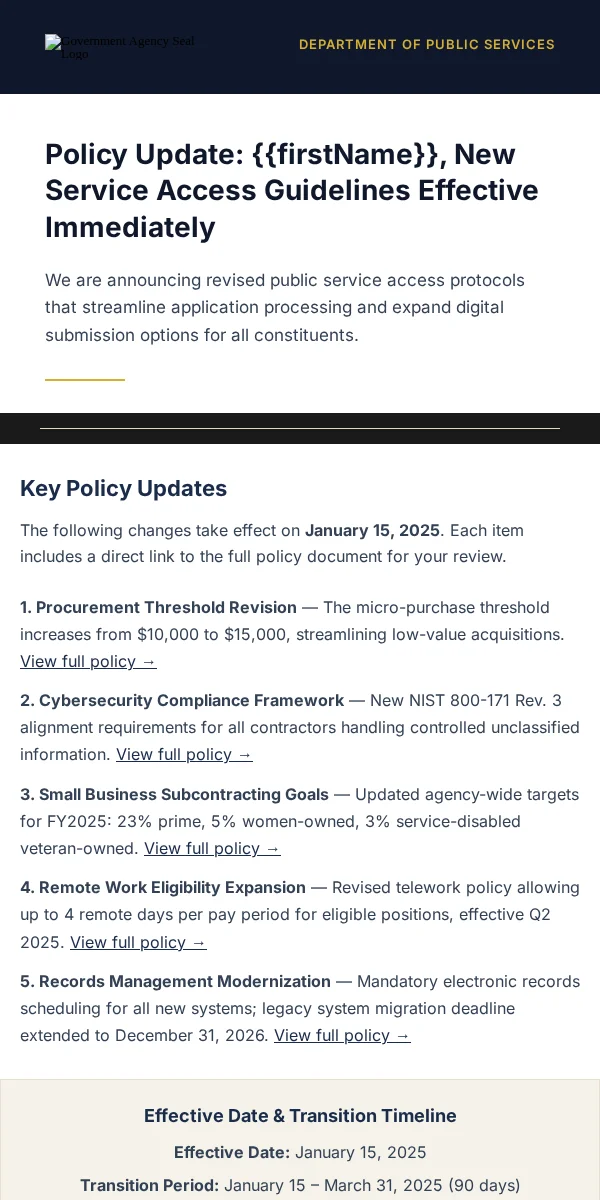This screenshot has height=1200, width=600.
Task: Click the Remote Work Eligibility Expansion title
Action: tap(163, 888)
